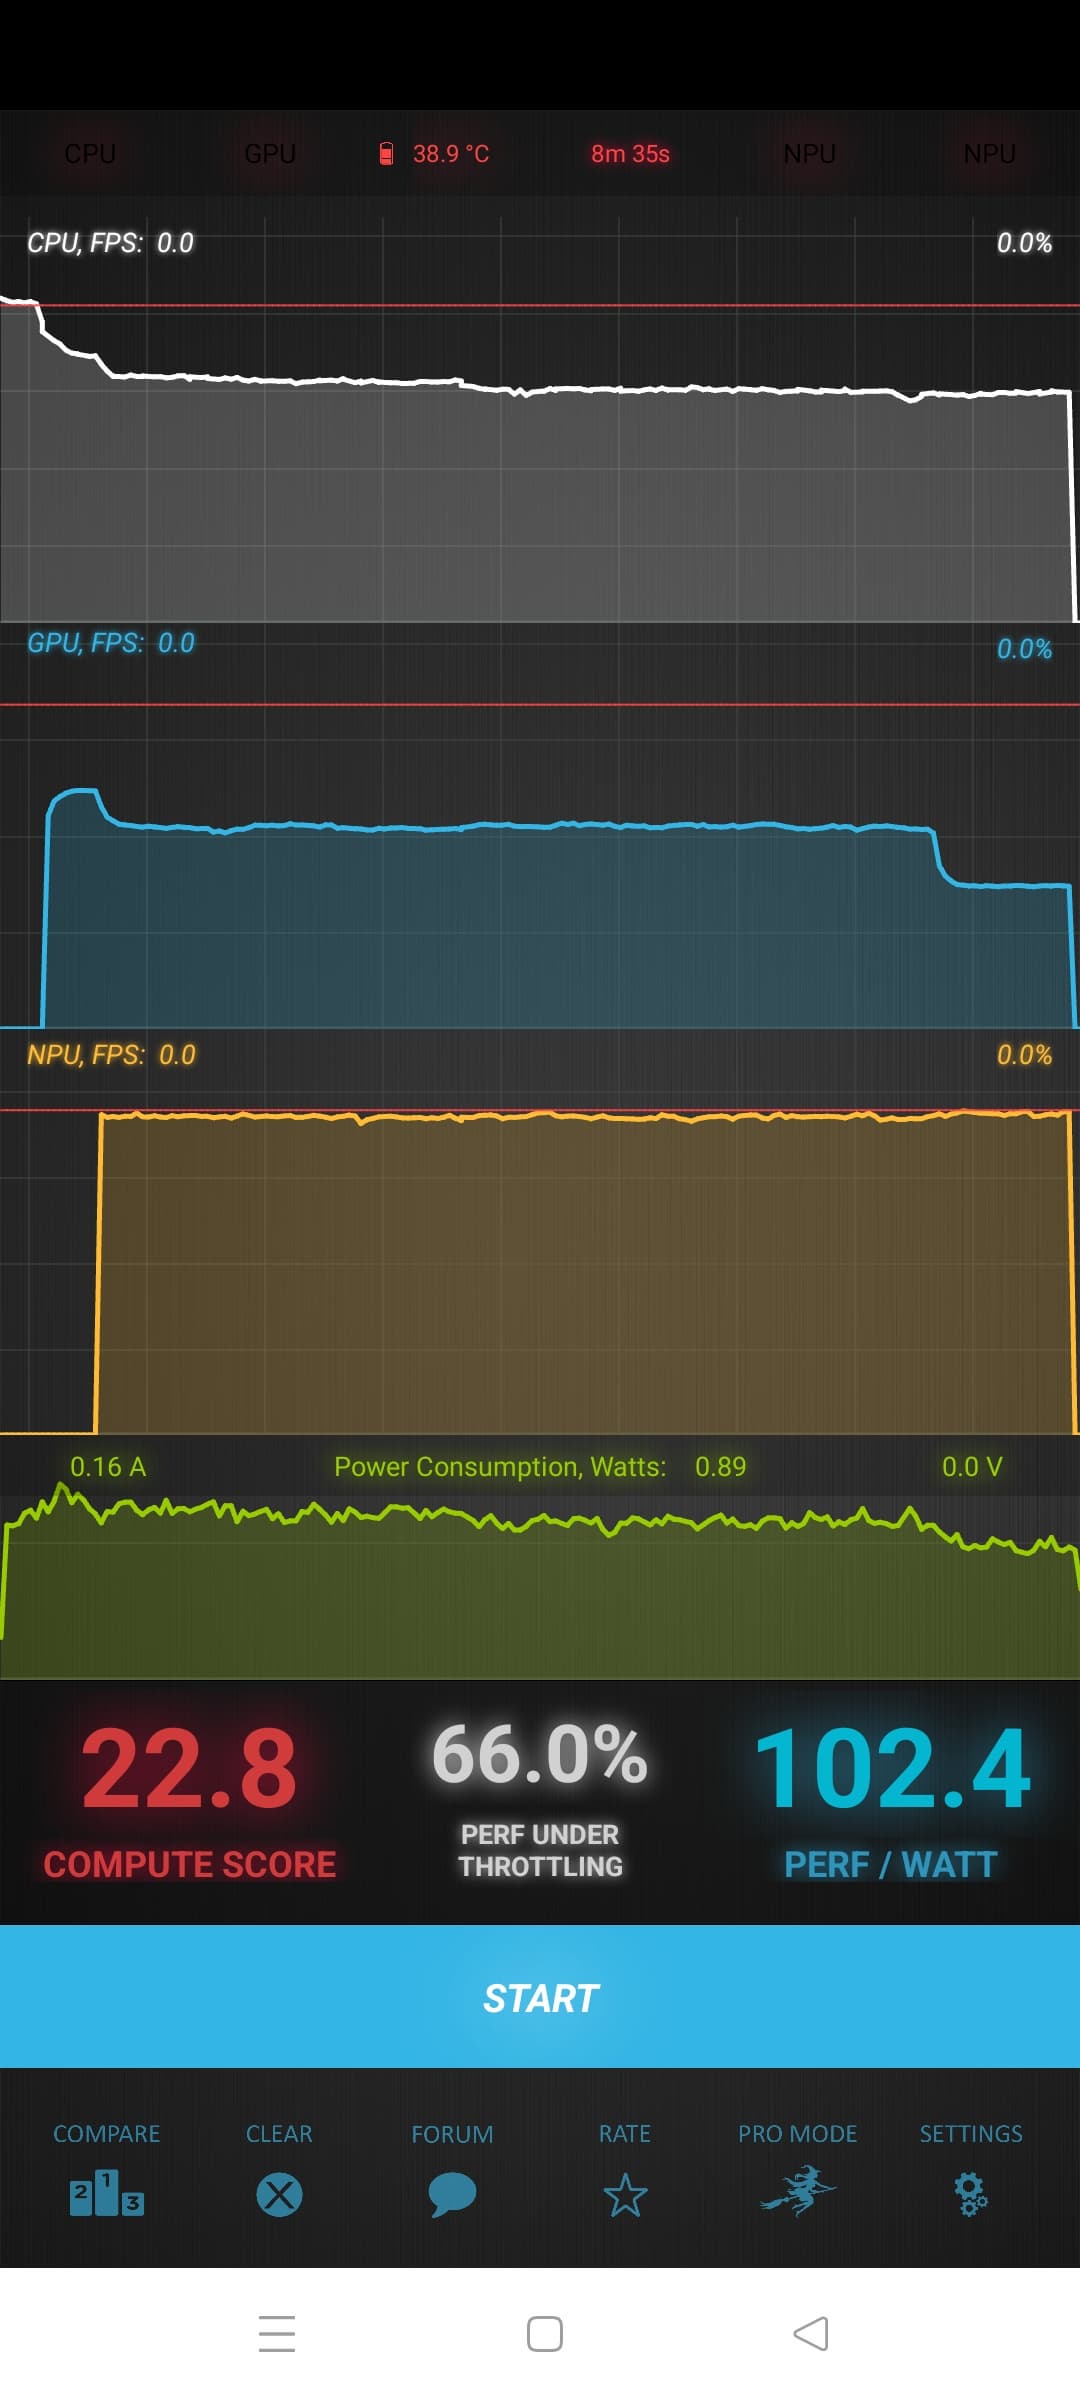
Task: Open the Forum speech bubble icon
Action: tap(452, 2195)
